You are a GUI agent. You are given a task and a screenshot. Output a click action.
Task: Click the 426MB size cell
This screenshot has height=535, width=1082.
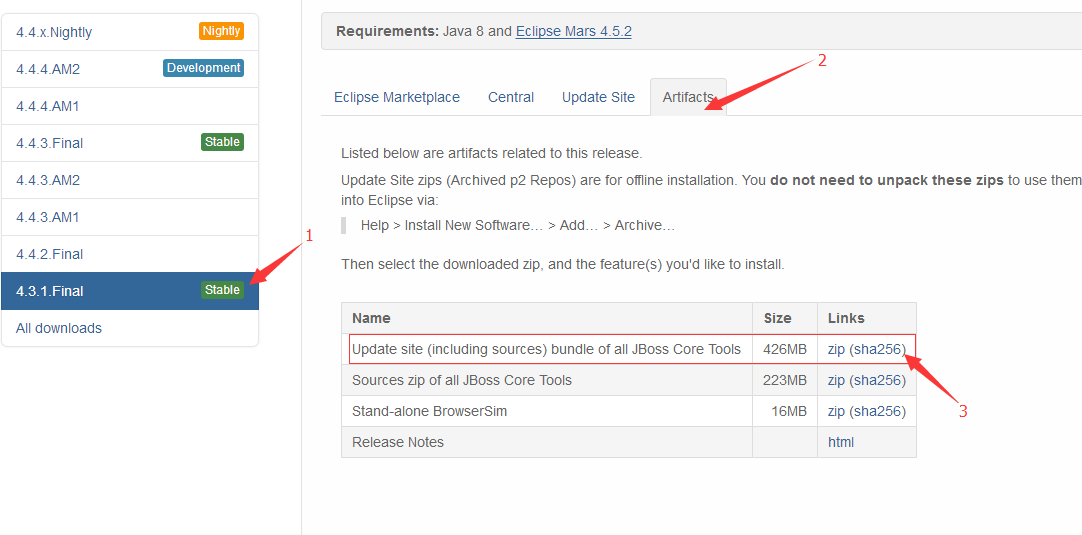coord(785,349)
